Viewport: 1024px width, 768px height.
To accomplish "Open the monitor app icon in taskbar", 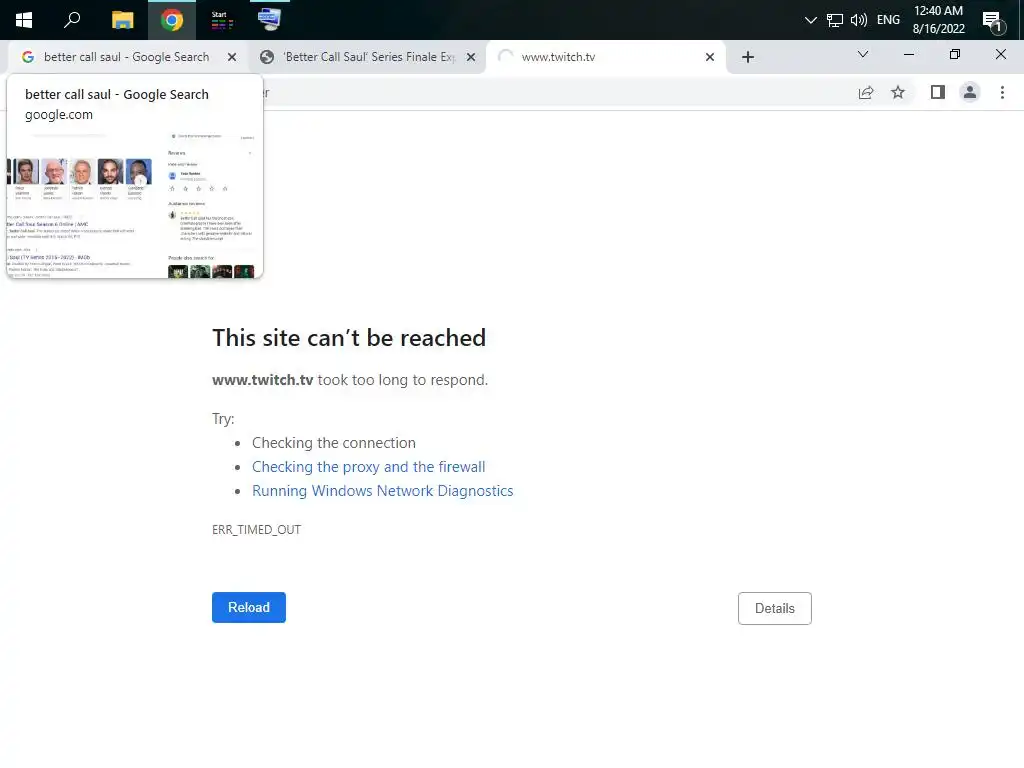I will point(269,19).
